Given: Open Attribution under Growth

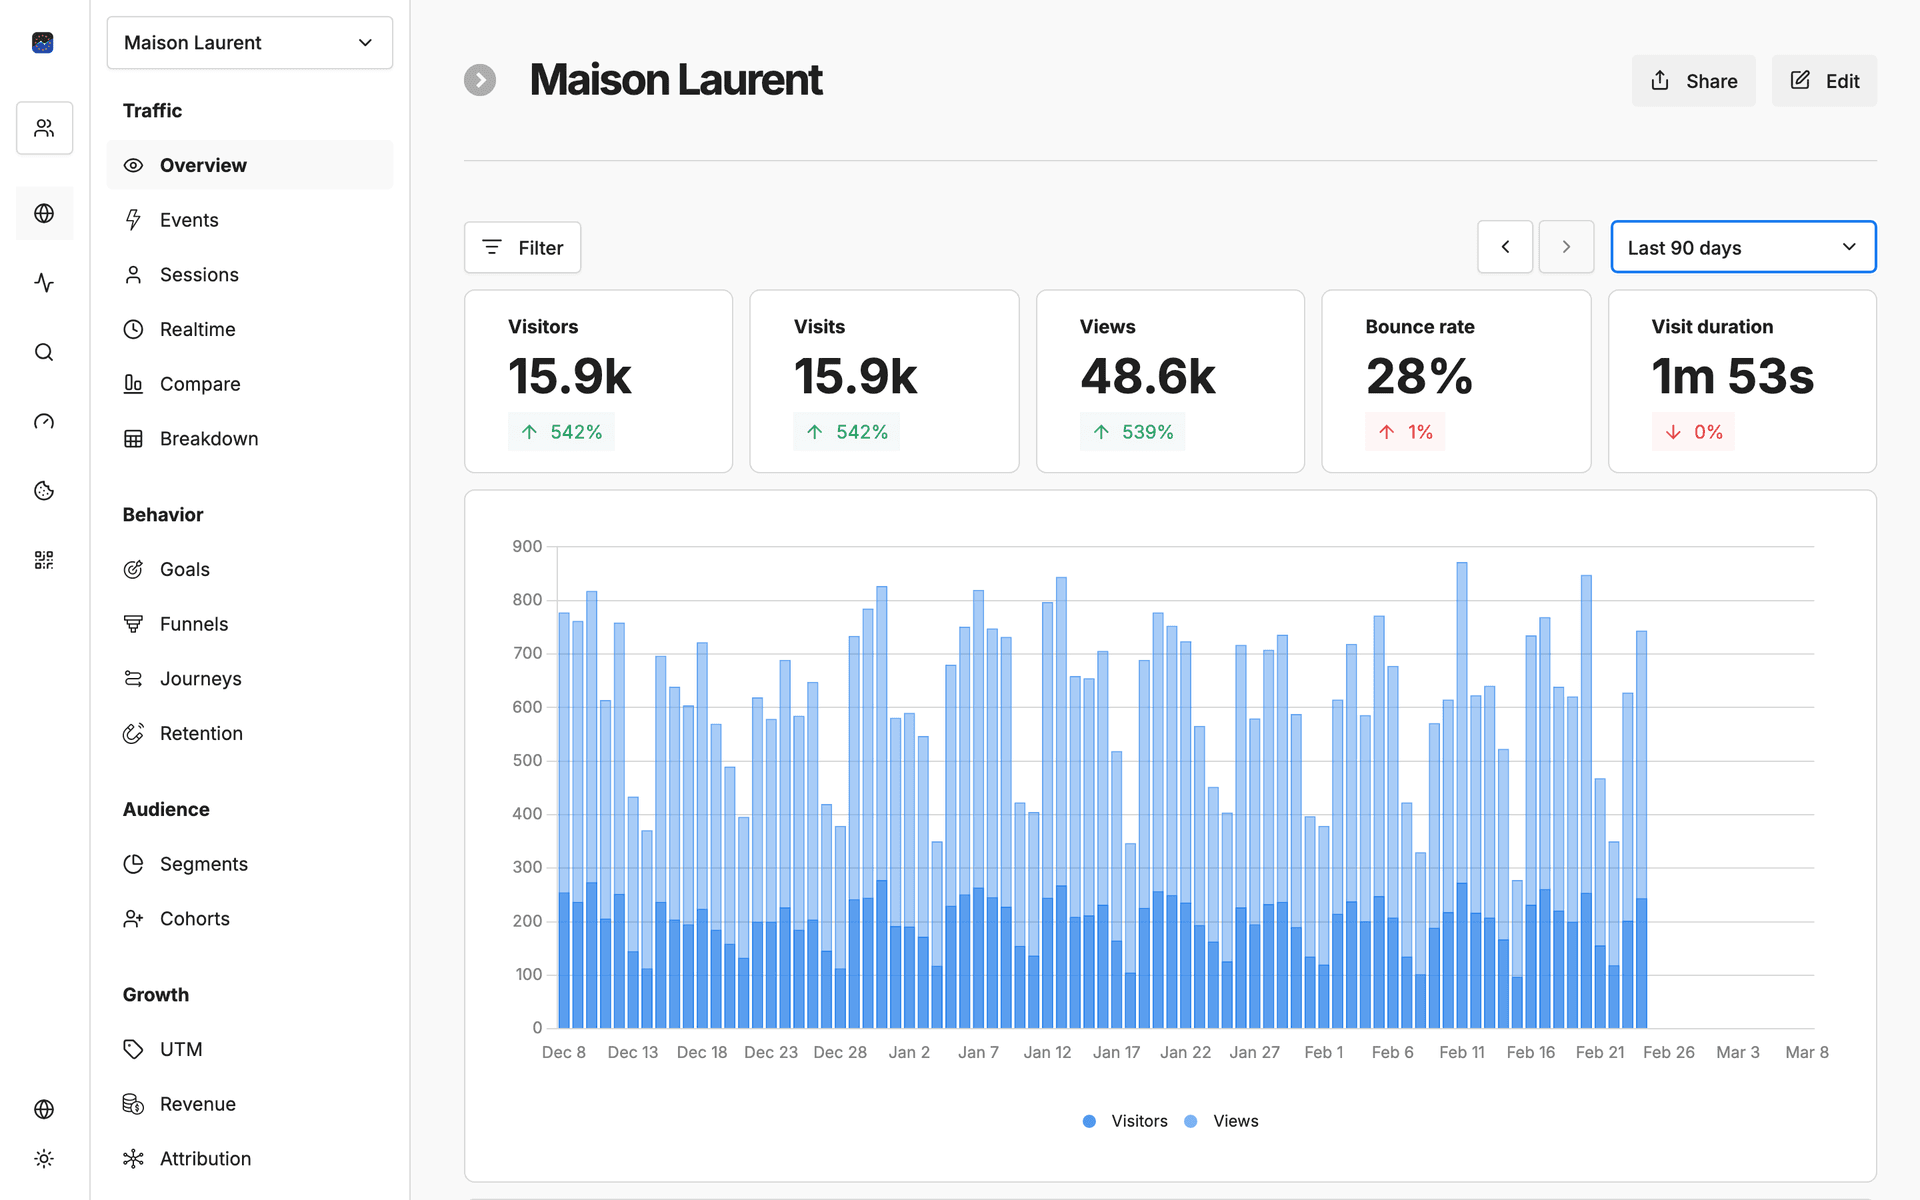Looking at the screenshot, I should tap(250, 1159).
